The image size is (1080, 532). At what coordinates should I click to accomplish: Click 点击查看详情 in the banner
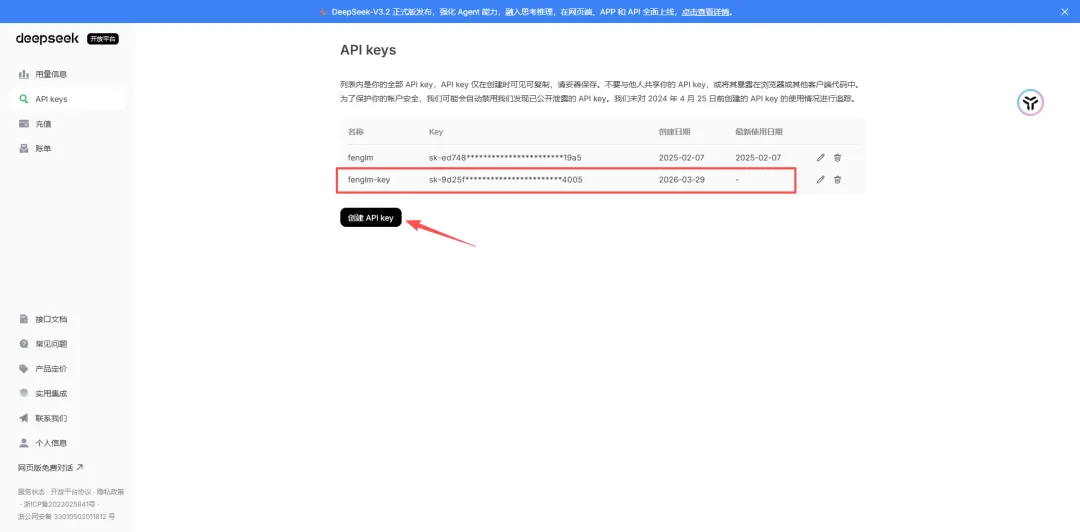click(706, 12)
